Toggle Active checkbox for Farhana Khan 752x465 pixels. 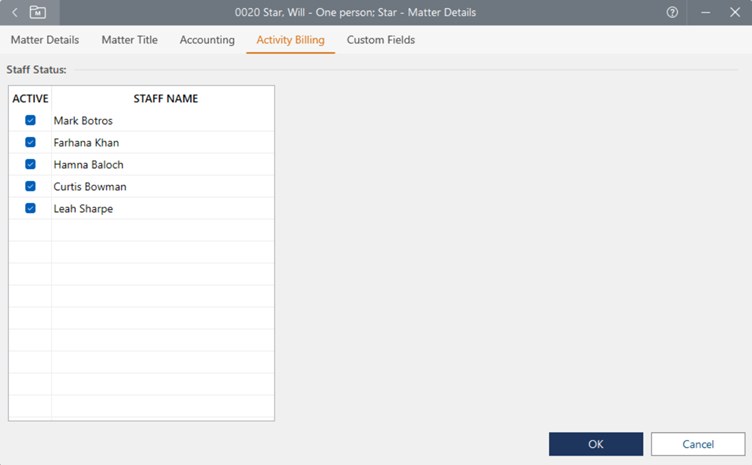click(30, 143)
